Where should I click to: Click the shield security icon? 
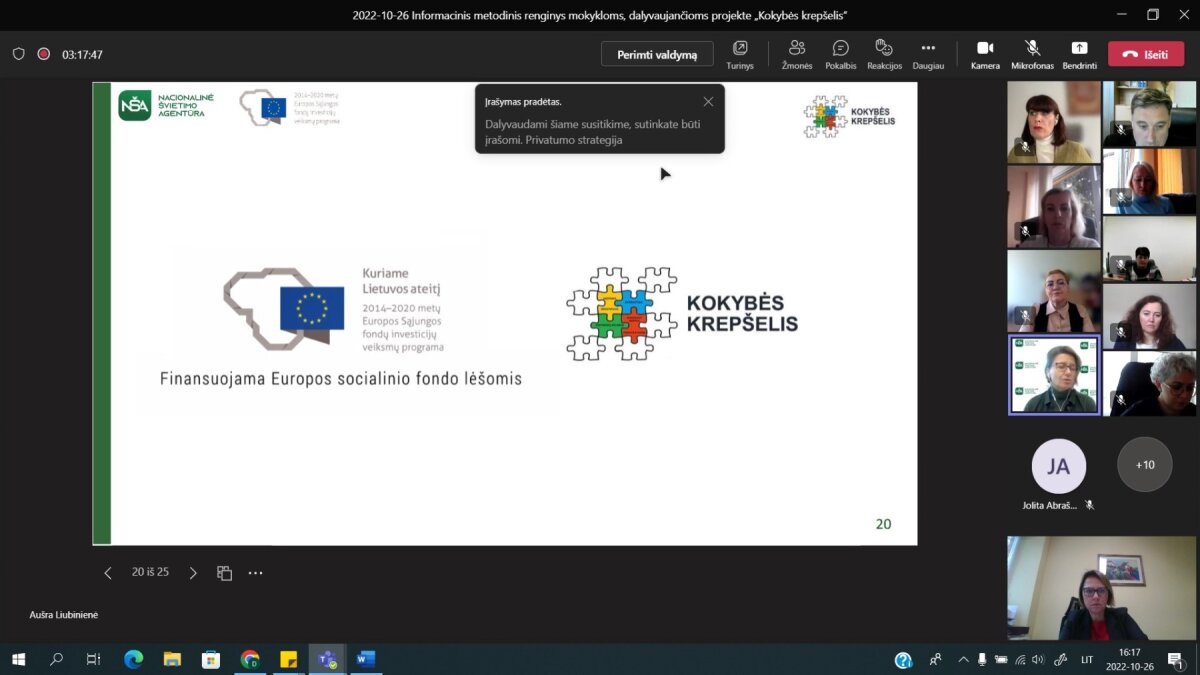click(19, 54)
